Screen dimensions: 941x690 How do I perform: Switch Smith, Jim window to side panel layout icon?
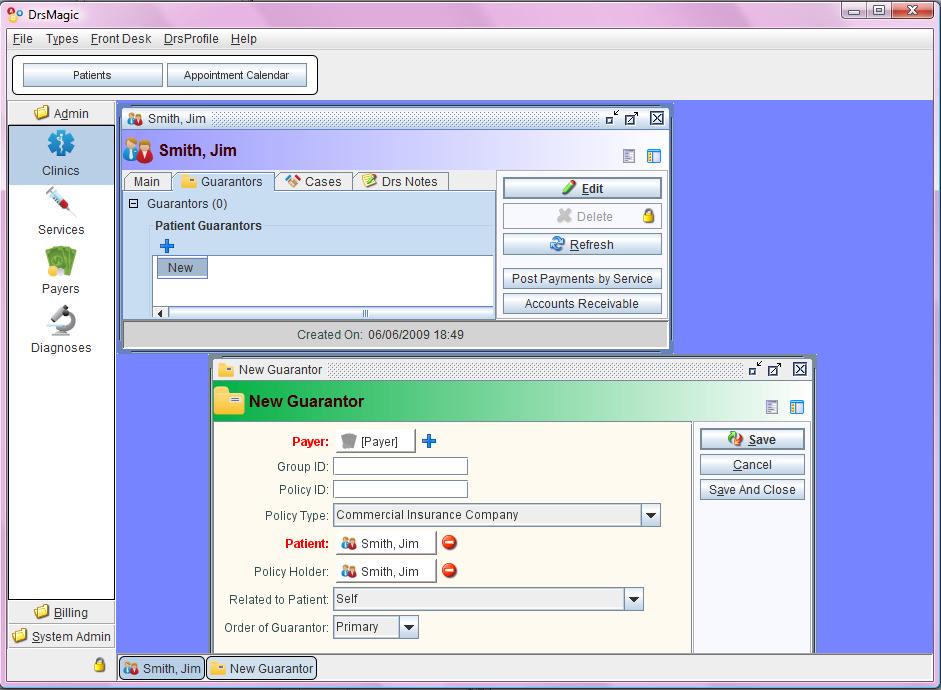[654, 156]
